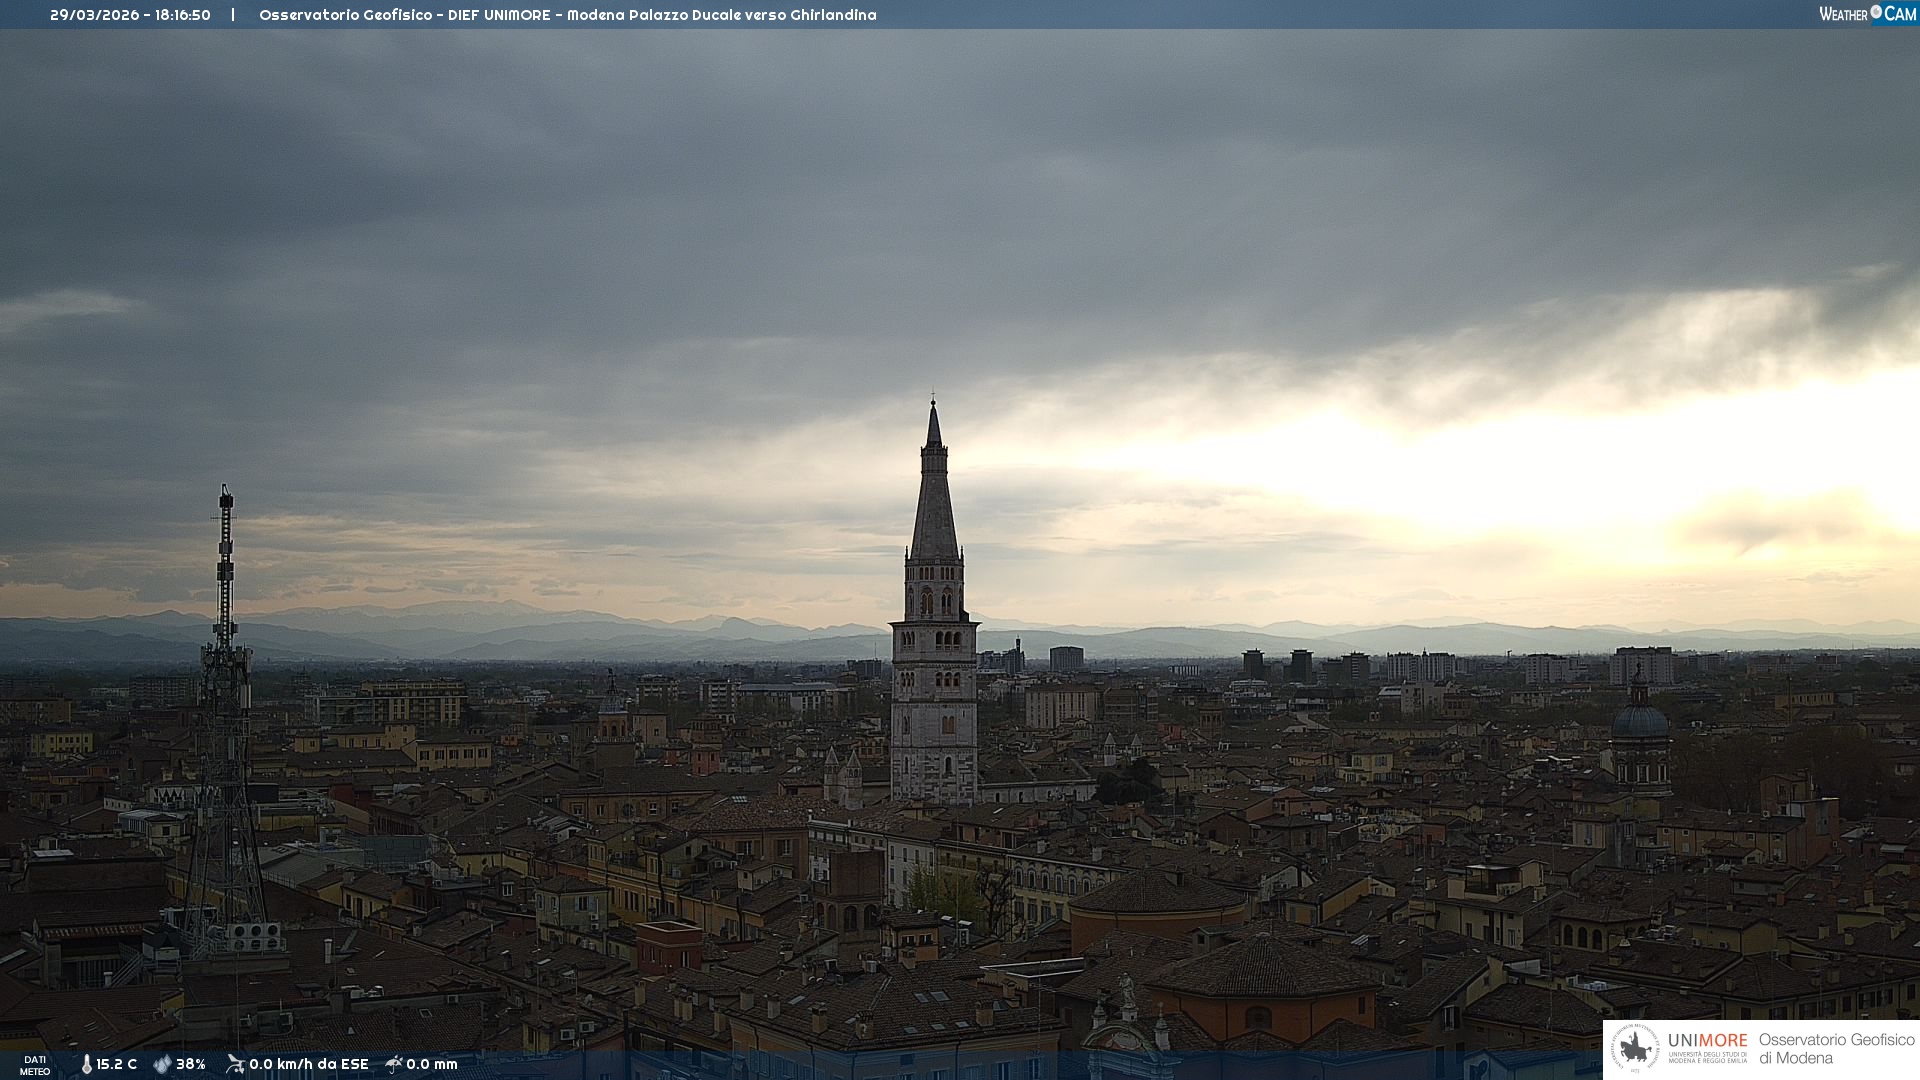Click the 0.0 km/h da ESE wind reading

tap(308, 1064)
